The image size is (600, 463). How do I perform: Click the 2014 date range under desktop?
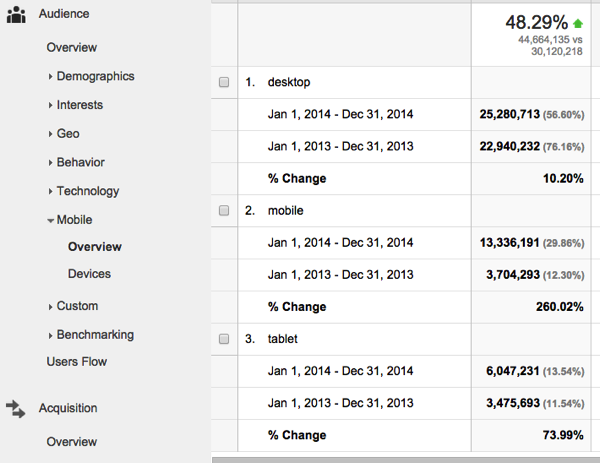(341, 114)
